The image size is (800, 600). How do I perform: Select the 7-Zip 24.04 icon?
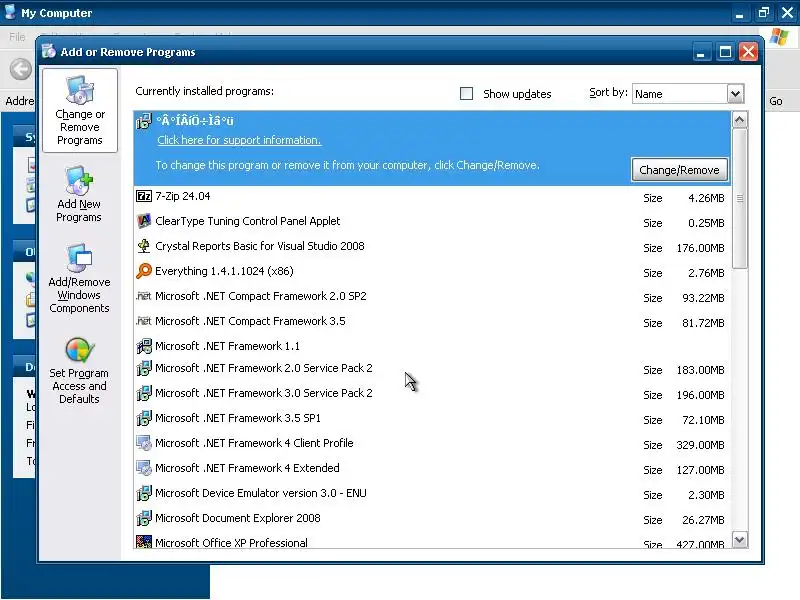pyautogui.click(x=144, y=196)
